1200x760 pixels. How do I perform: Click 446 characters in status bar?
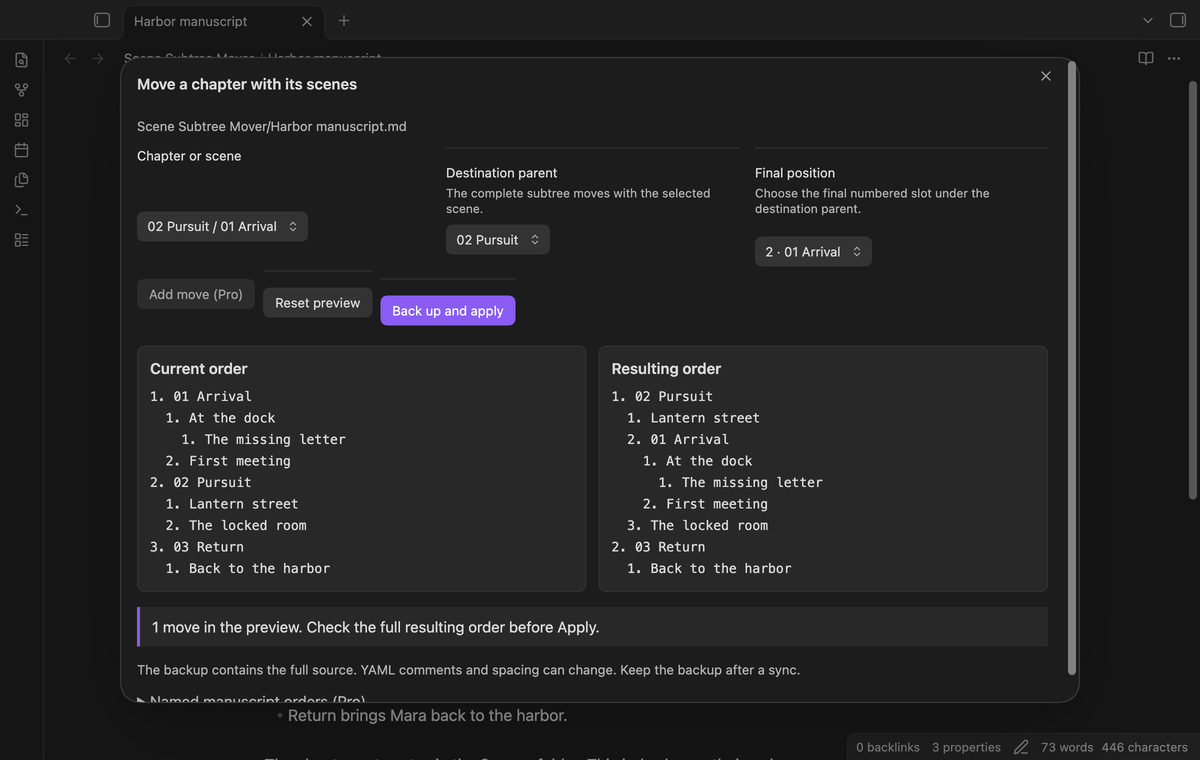pos(1145,747)
